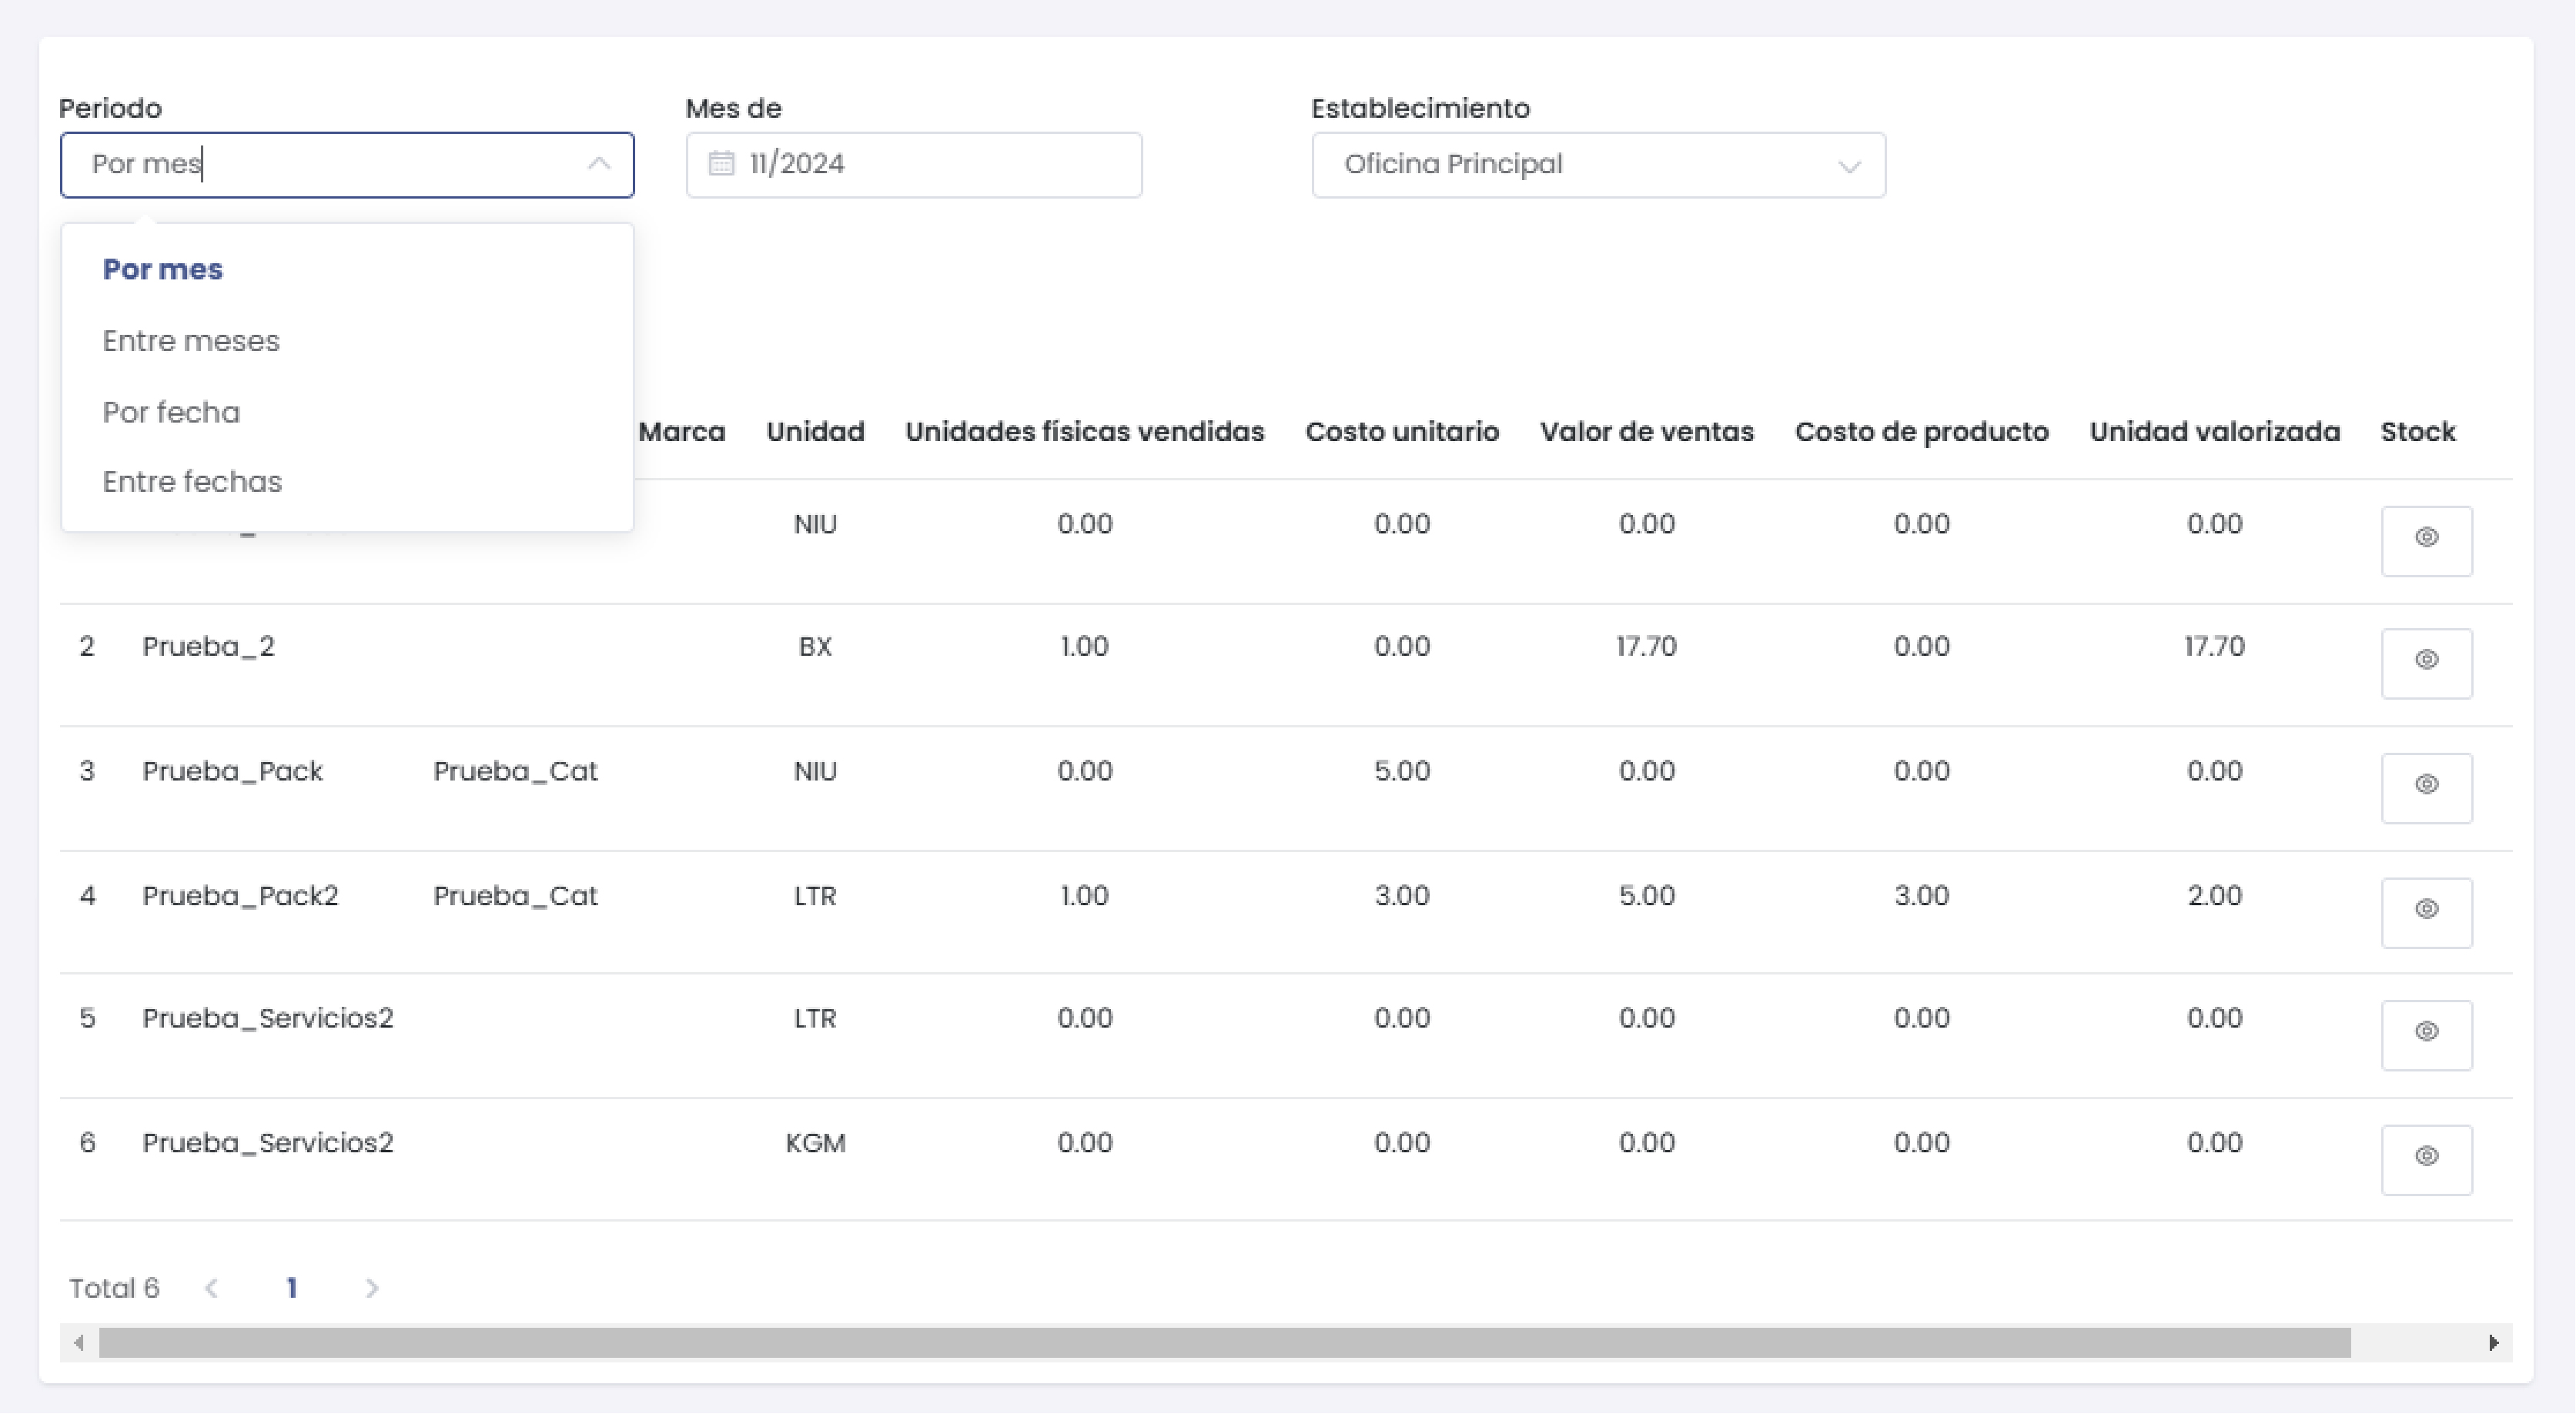Click the horizontal scrollbar thumb
The image size is (2576, 1414).
(x=1224, y=1343)
